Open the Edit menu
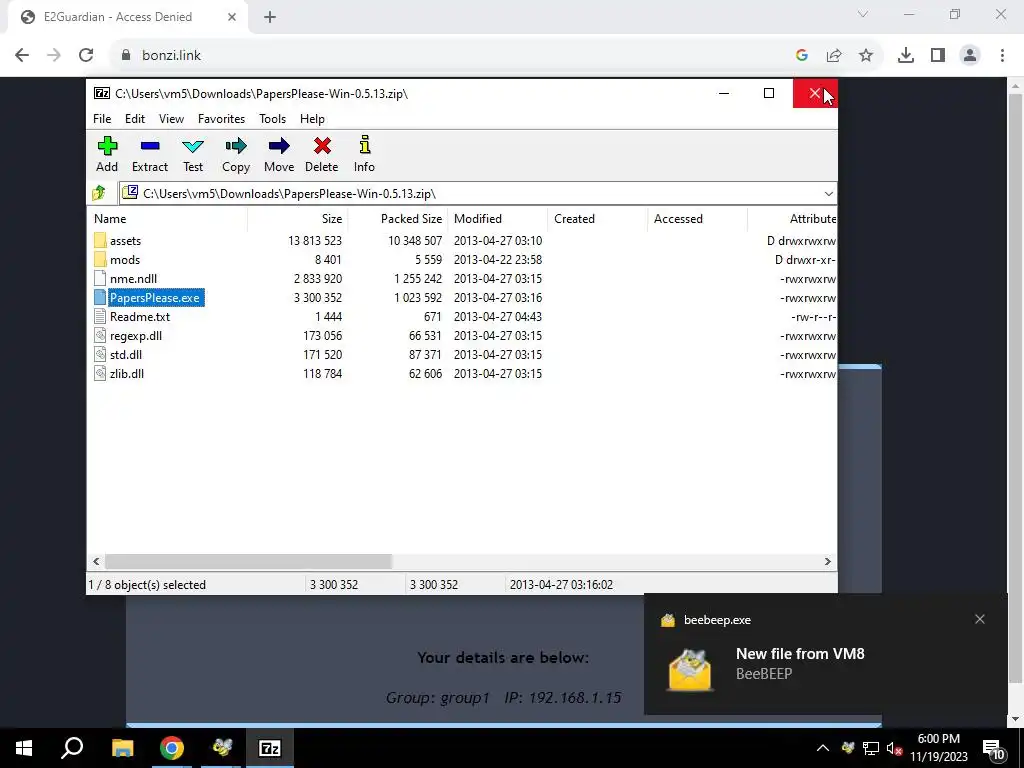 [135, 119]
